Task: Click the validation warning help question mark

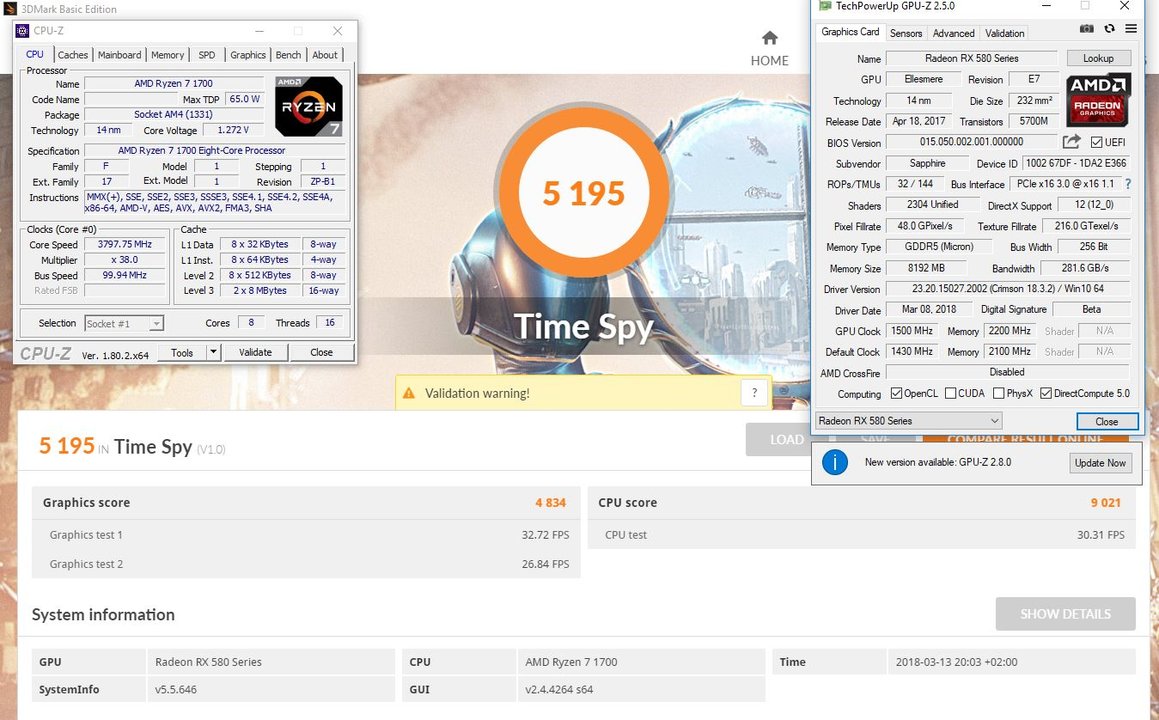Action: tap(754, 393)
